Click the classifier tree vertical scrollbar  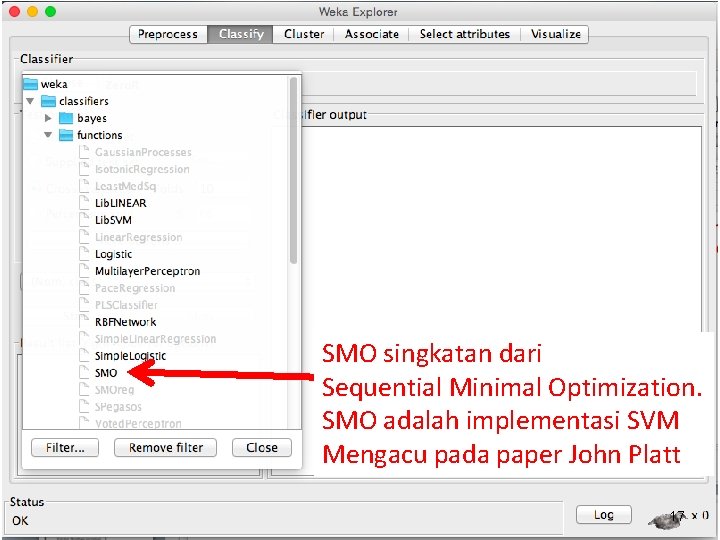pos(293,170)
